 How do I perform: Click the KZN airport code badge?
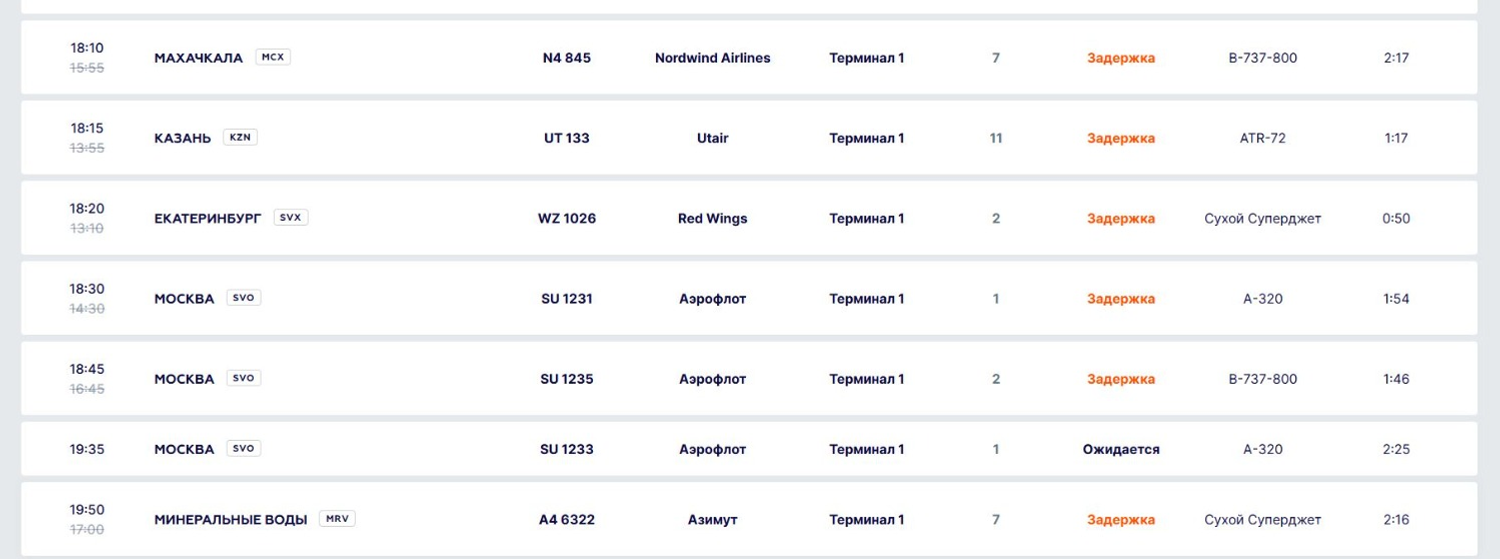click(240, 137)
